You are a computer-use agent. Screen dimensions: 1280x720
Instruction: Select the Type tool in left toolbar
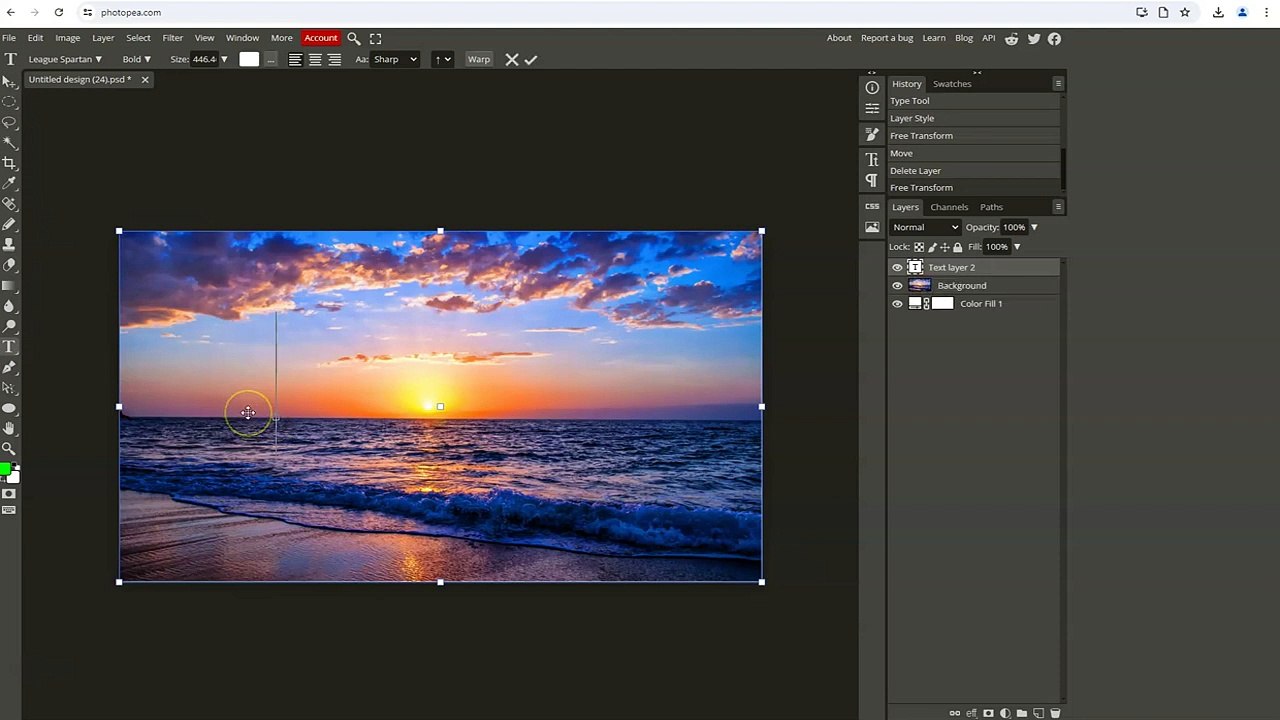[x=9, y=347]
